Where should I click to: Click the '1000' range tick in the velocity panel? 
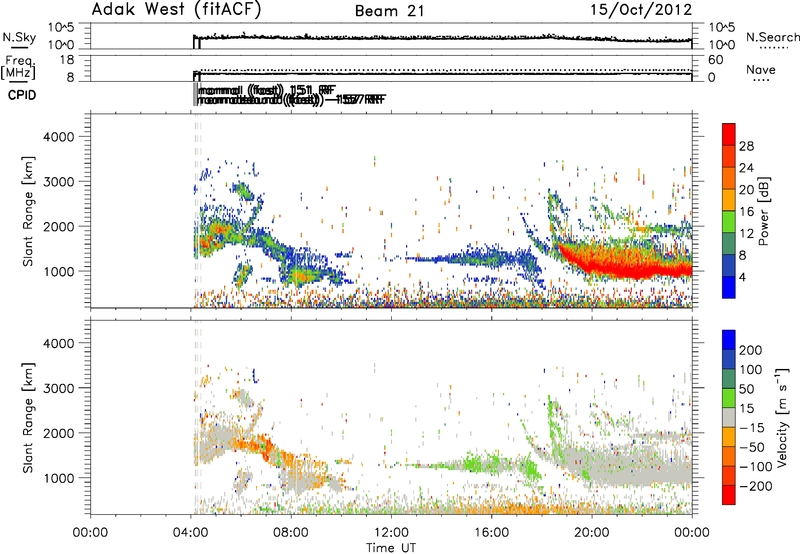58,478
